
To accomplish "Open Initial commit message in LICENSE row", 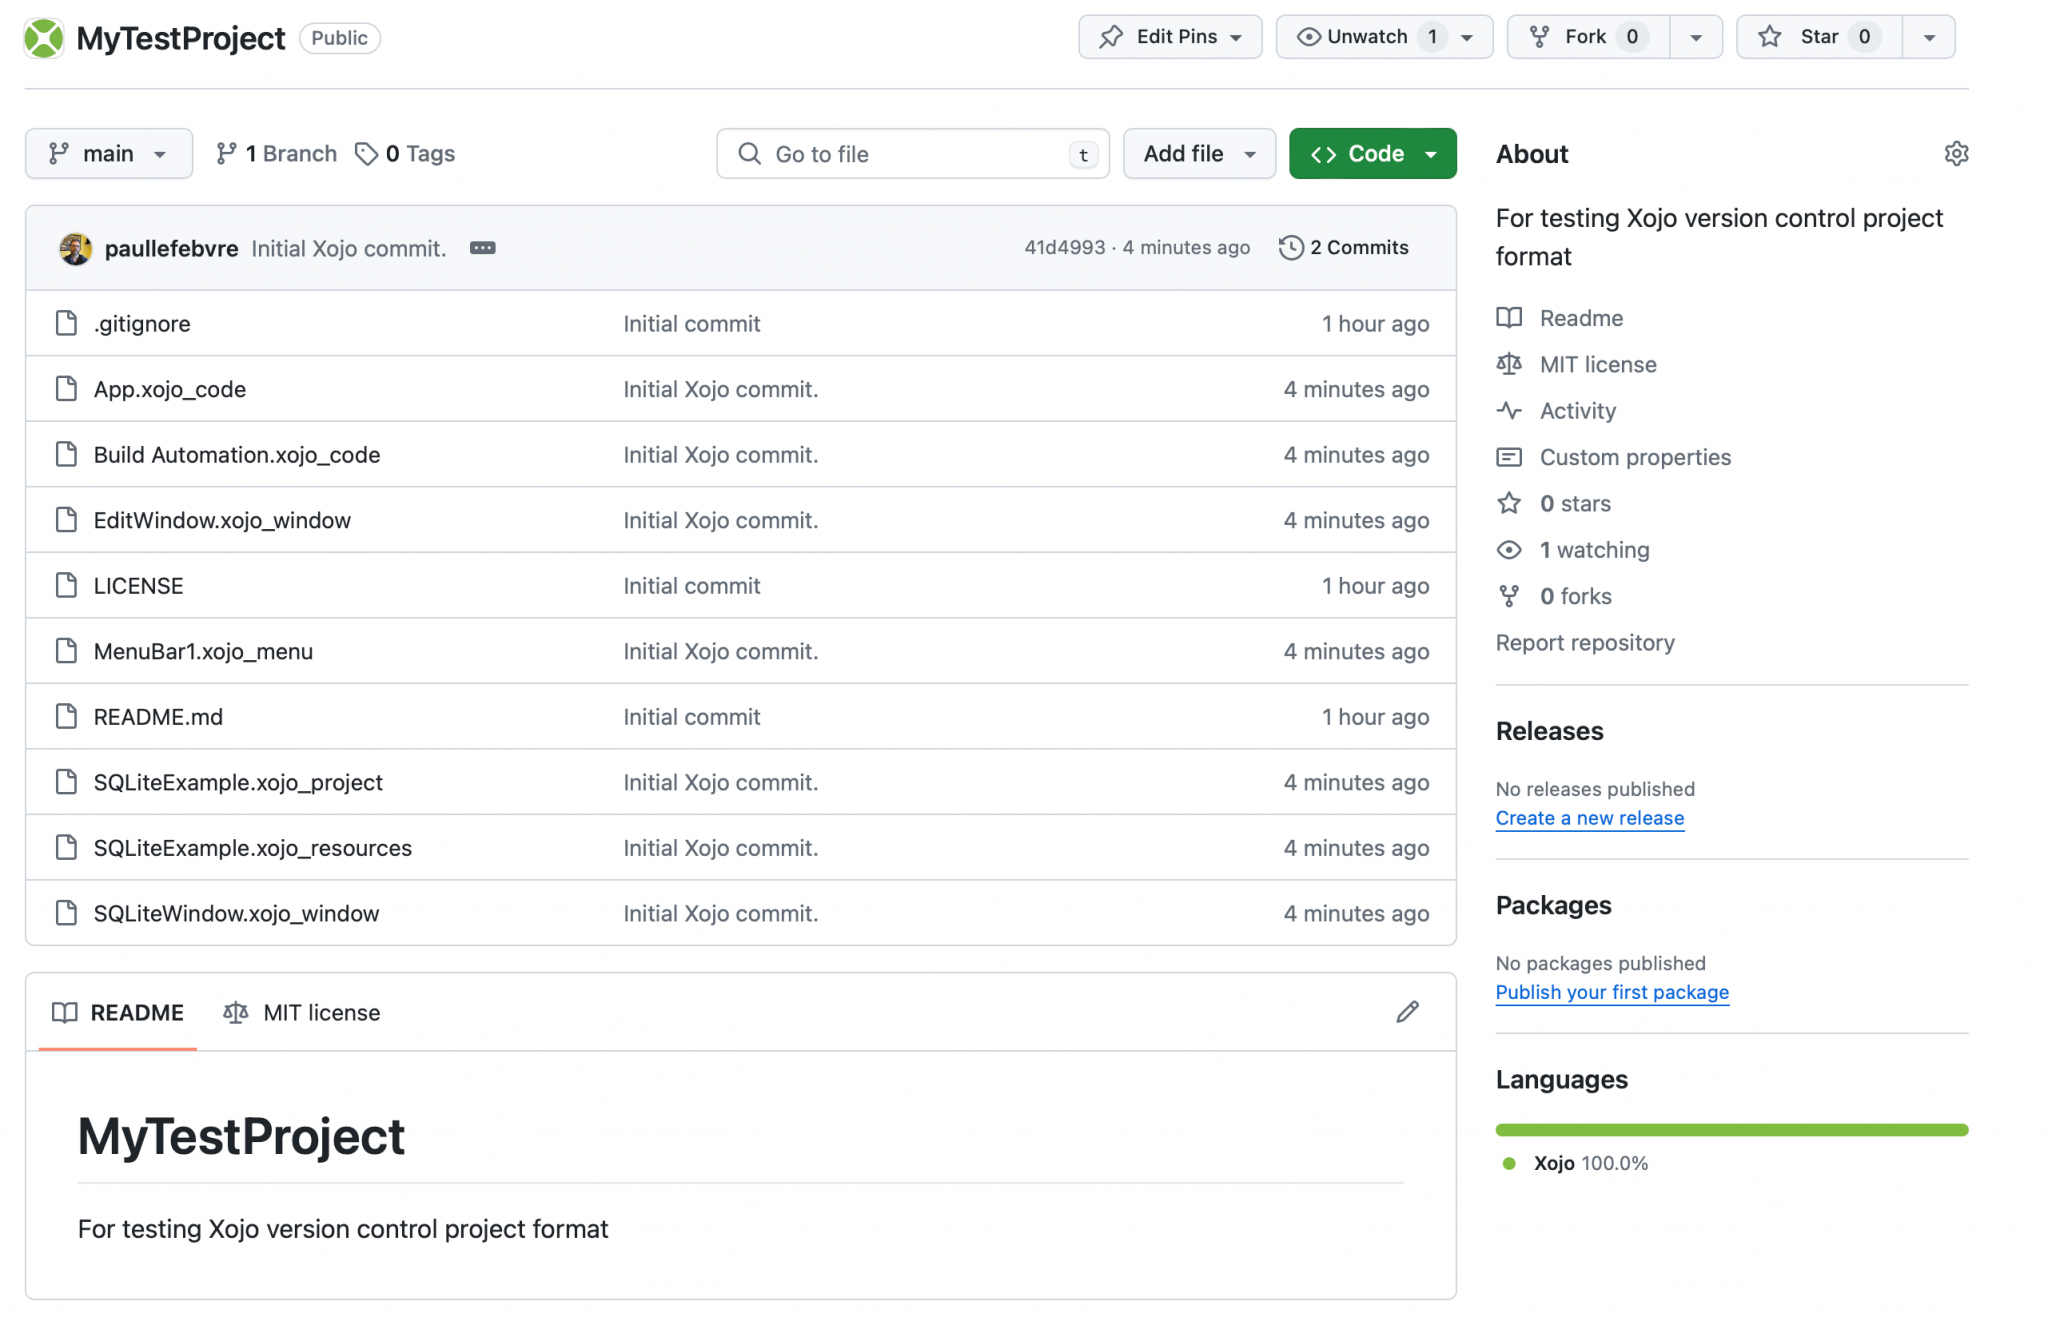I will [x=691, y=585].
